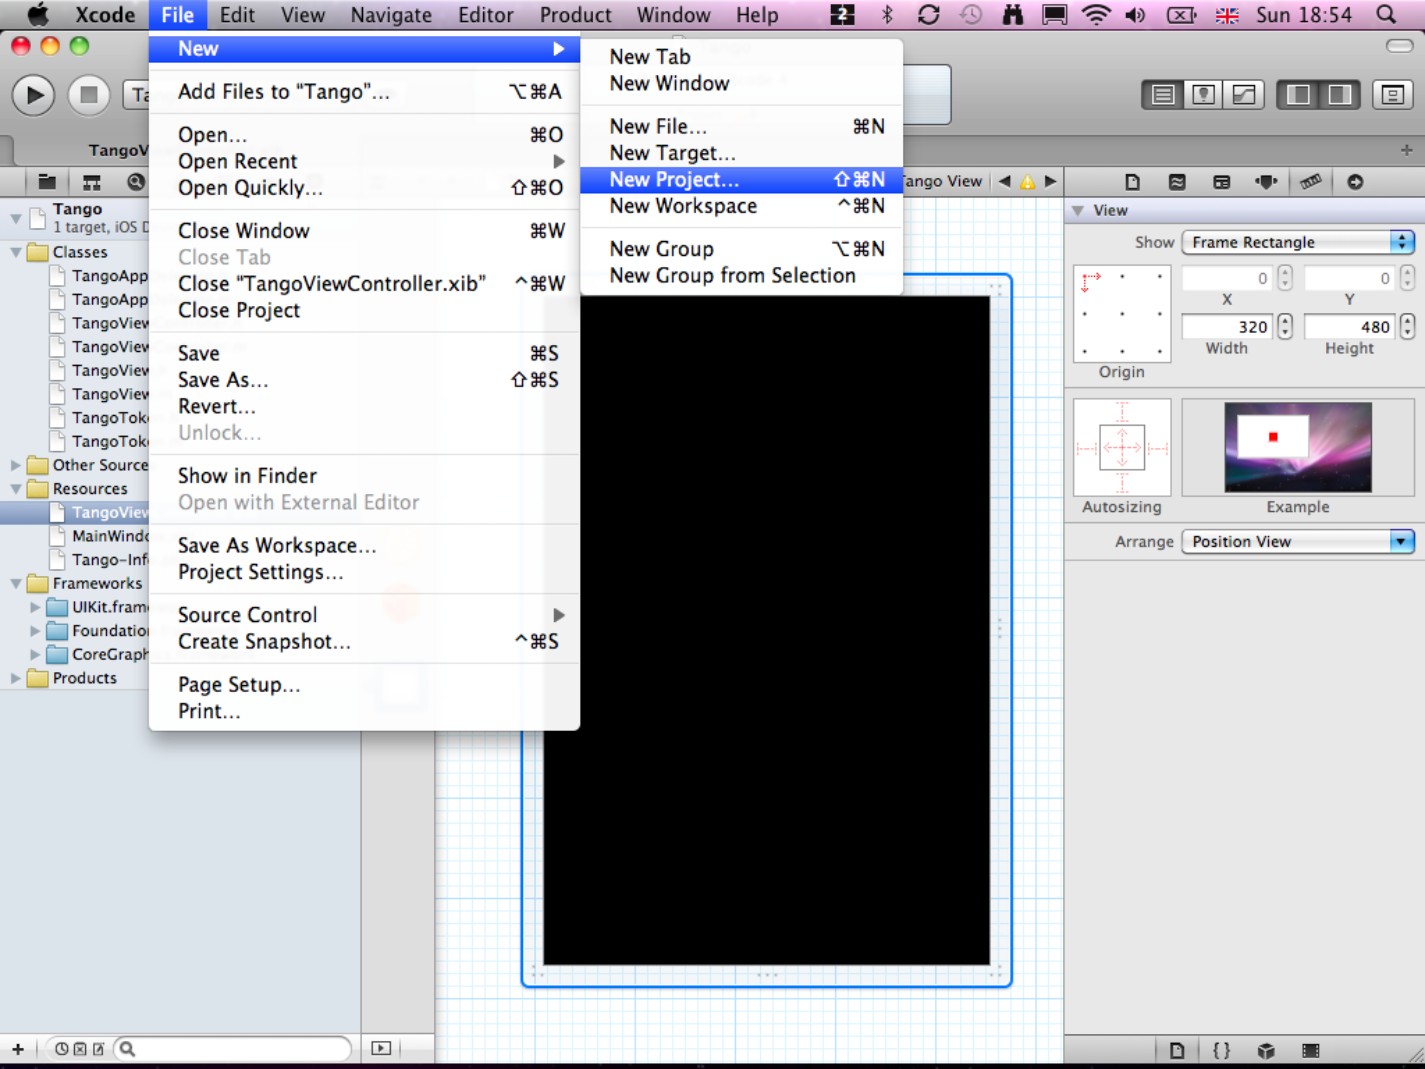Select the Standard editor button
The image size is (1425, 1069).
(x=1162, y=95)
